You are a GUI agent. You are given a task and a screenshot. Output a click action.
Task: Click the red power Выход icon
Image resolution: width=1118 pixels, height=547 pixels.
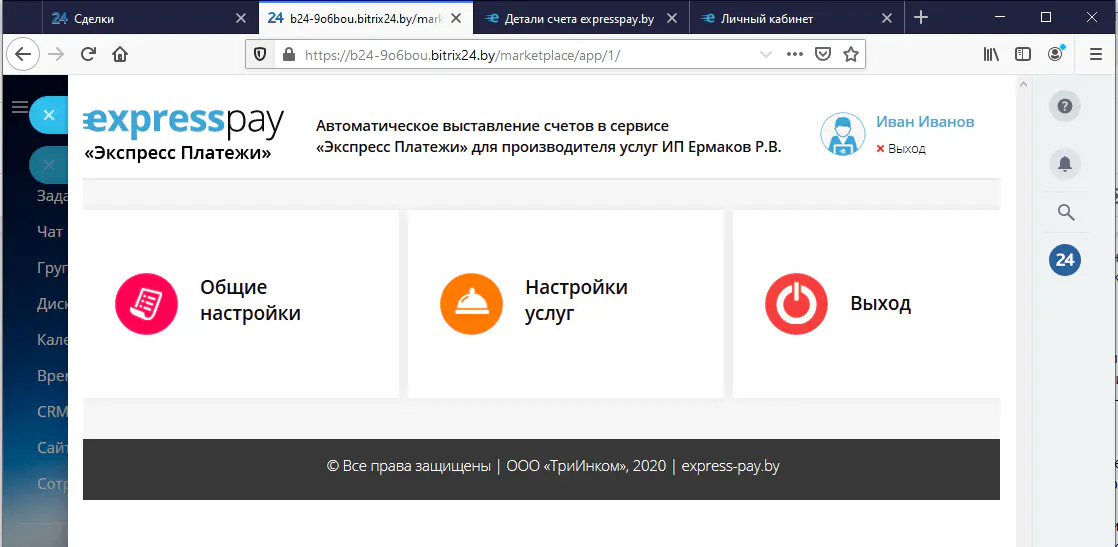pyautogui.click(x=796, y=304)
